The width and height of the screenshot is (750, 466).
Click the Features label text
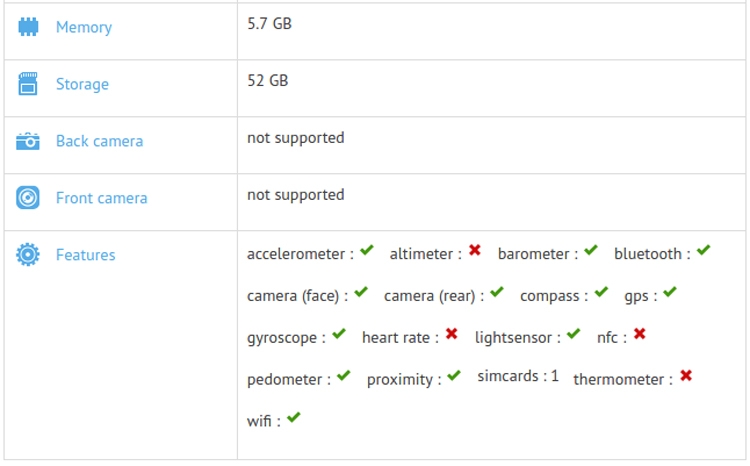pos(85,255)
